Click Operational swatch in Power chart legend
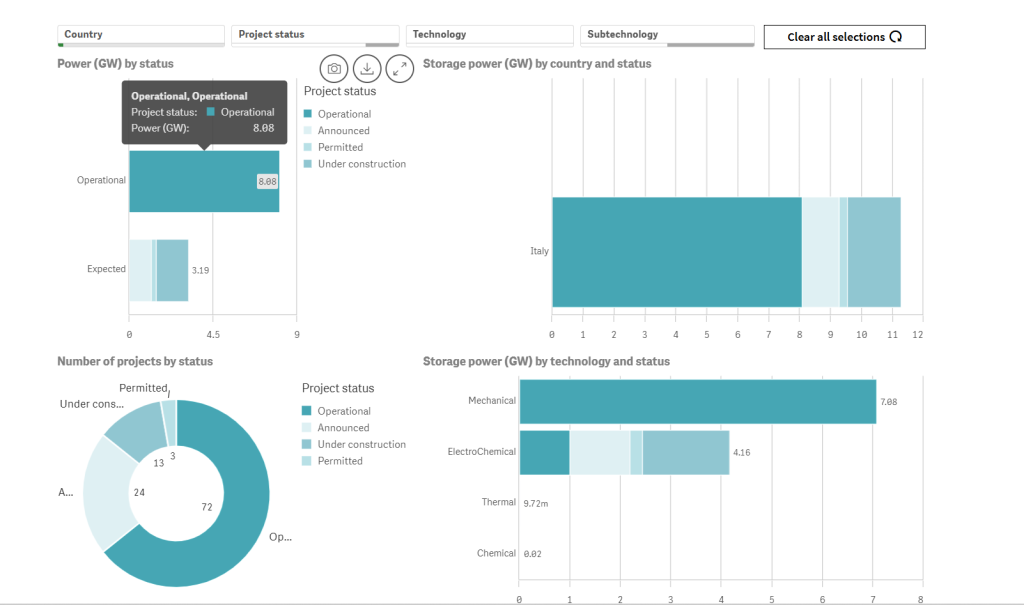 point(308,114)
